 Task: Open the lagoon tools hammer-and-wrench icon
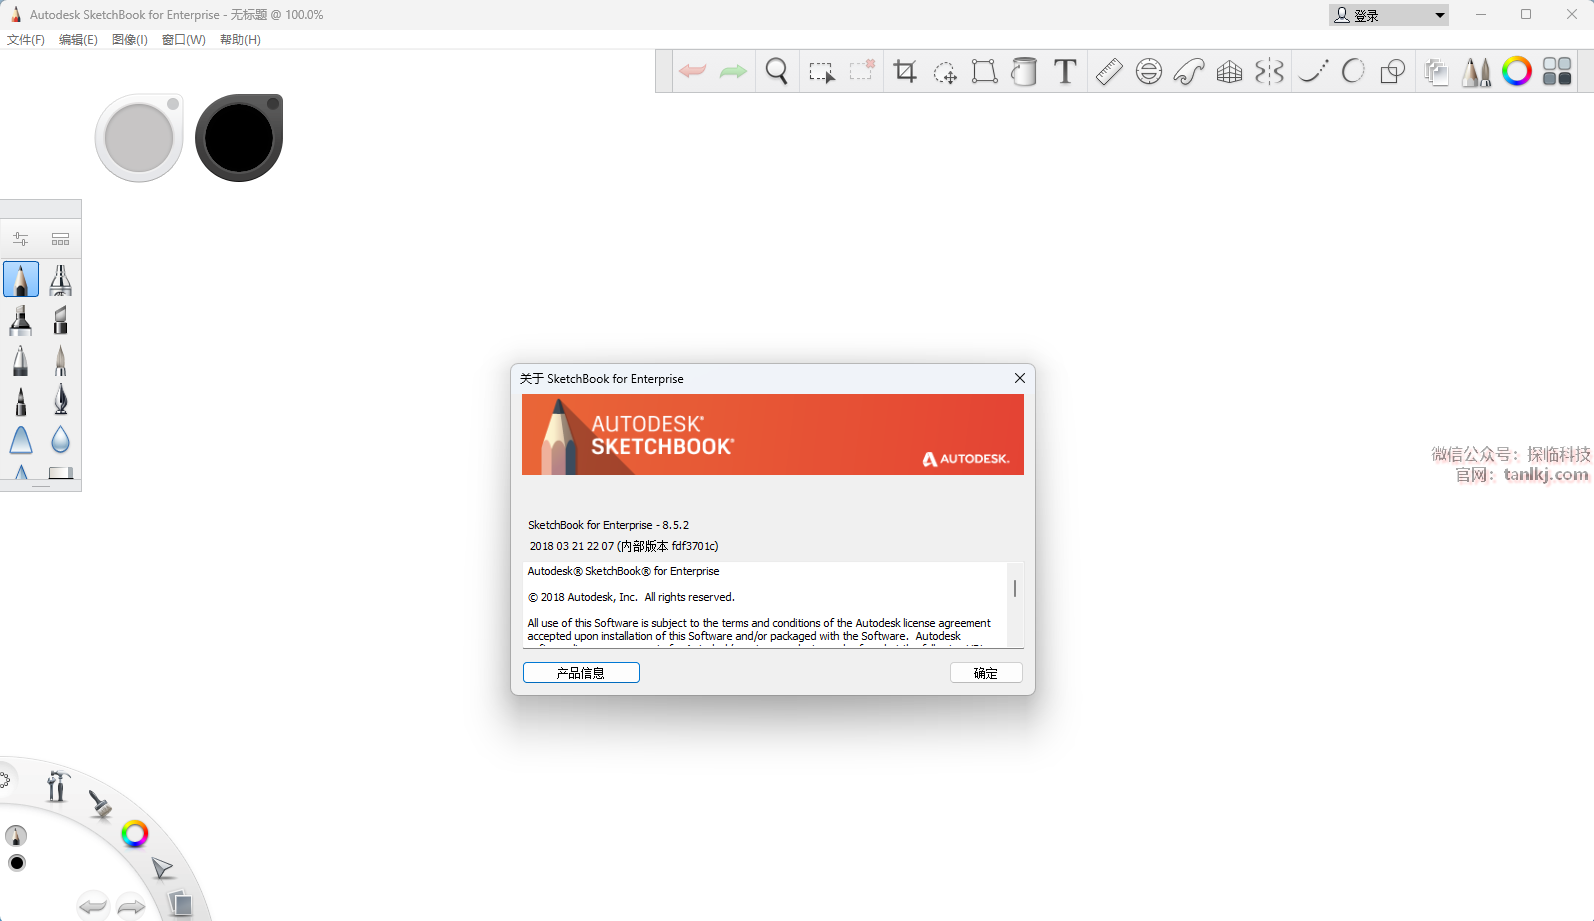pos(57,786)
